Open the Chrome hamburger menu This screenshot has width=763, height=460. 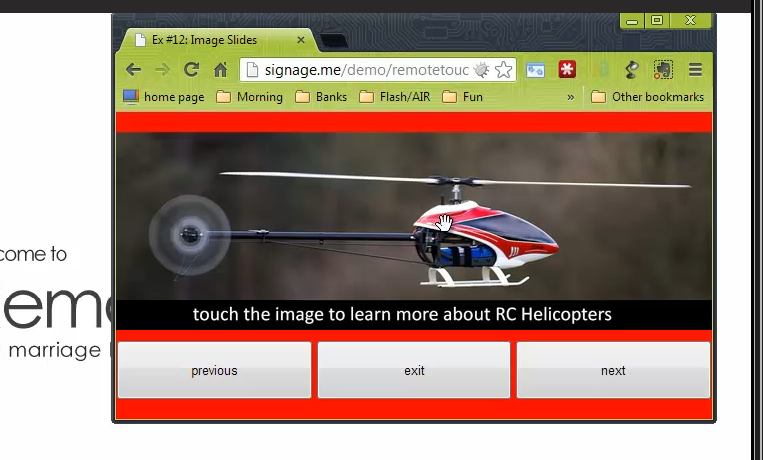pos(695,70)
